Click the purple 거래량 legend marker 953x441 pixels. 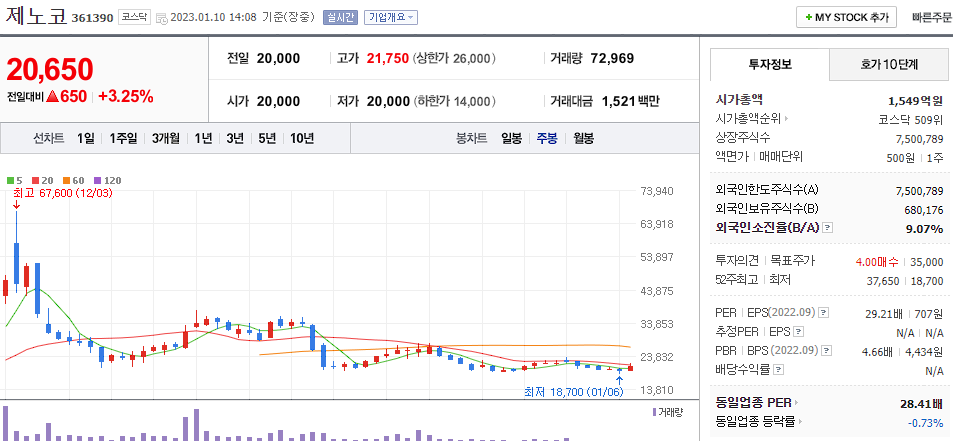tap(654, 412)
